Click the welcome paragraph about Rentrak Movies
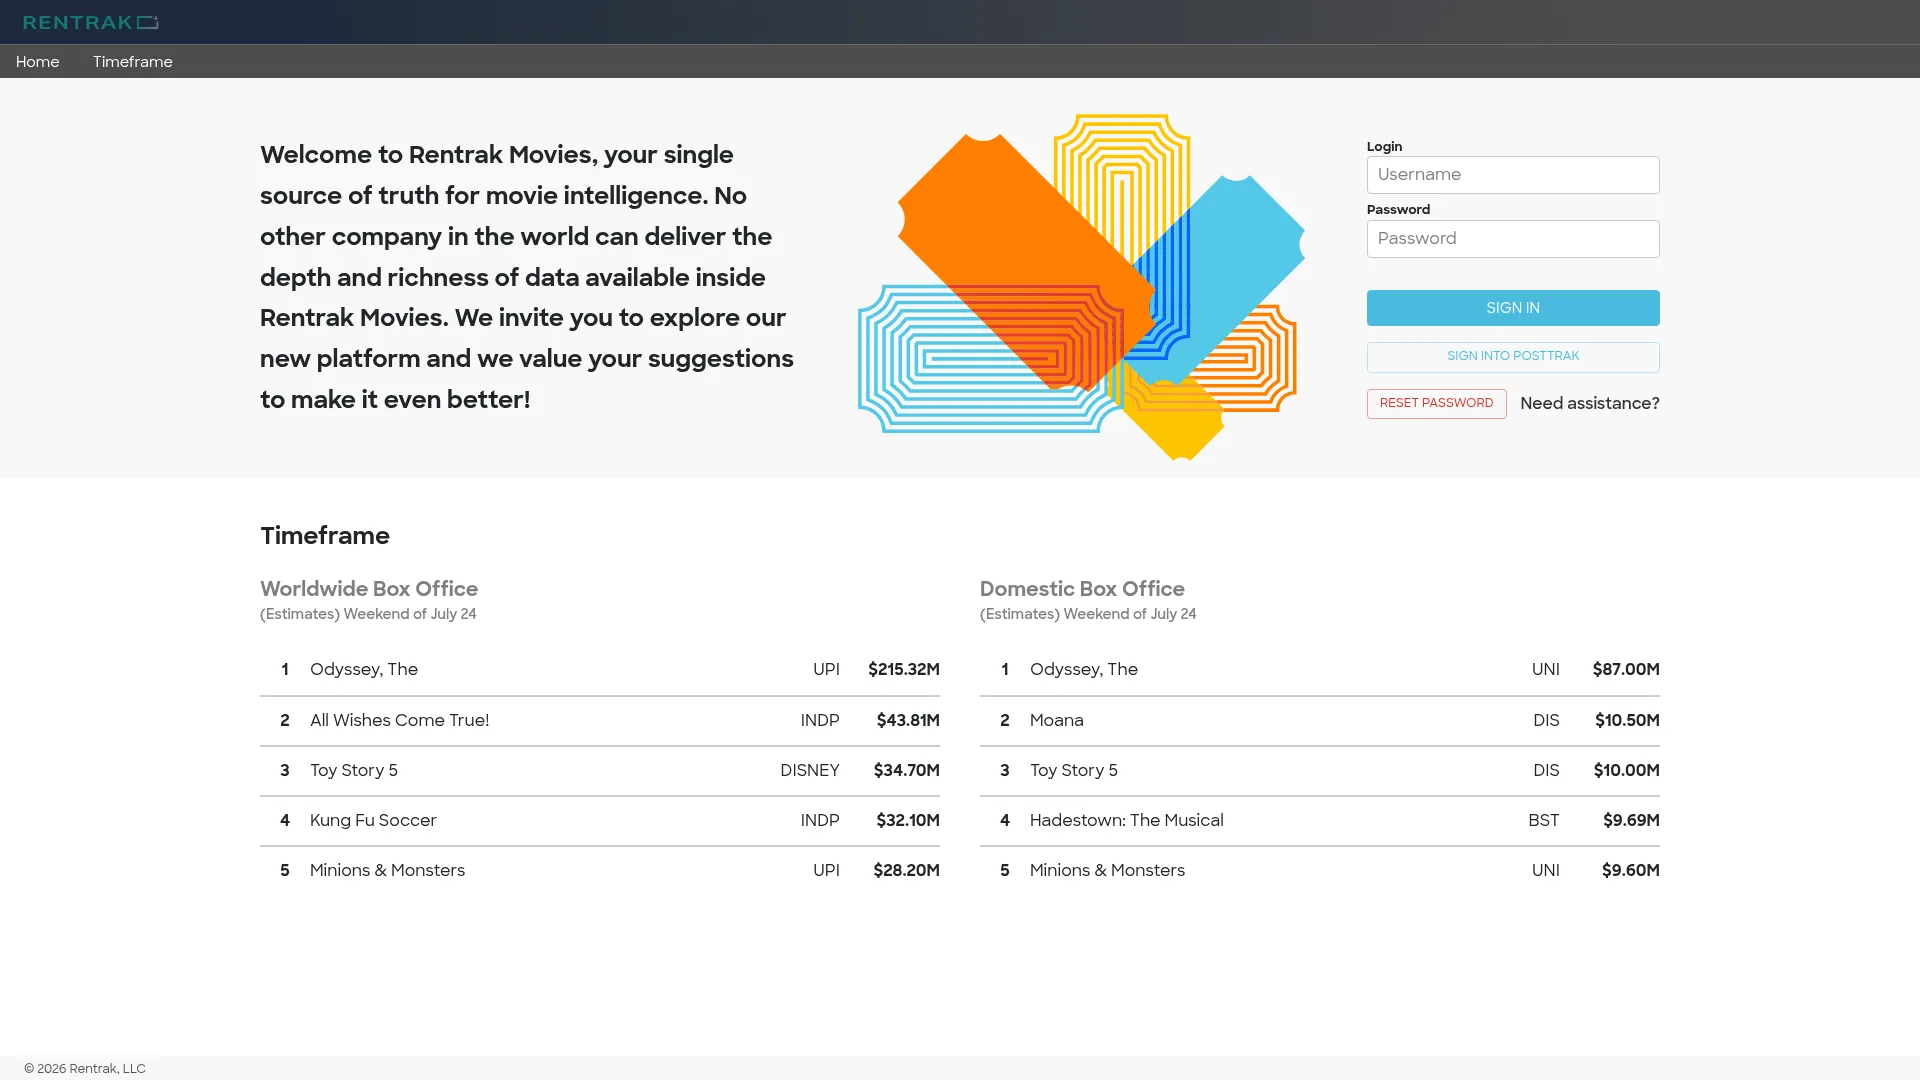1920x1080 pixels. (x=527, y=277)
